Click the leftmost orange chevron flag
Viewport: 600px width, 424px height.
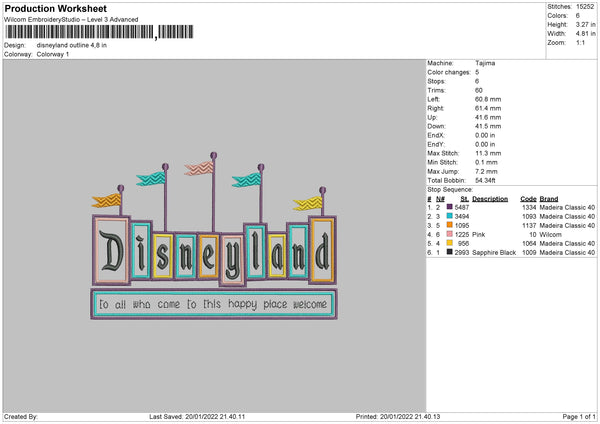pos(107,200)
